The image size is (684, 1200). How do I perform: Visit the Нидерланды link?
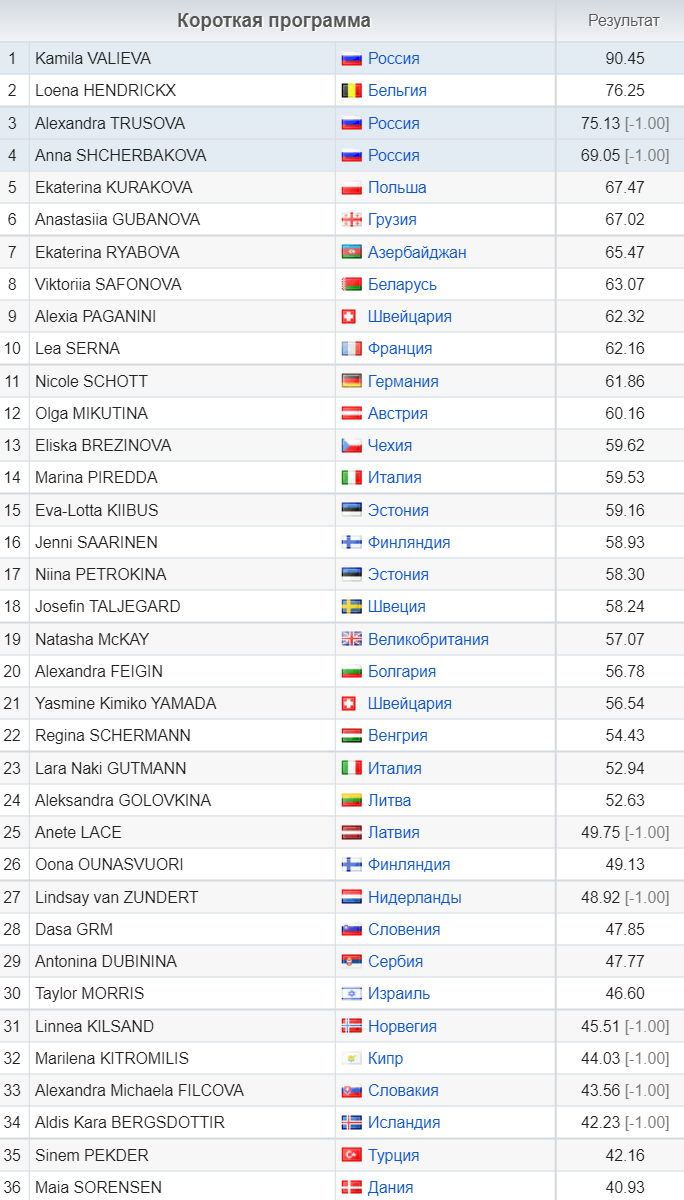(x=414, y=897)
